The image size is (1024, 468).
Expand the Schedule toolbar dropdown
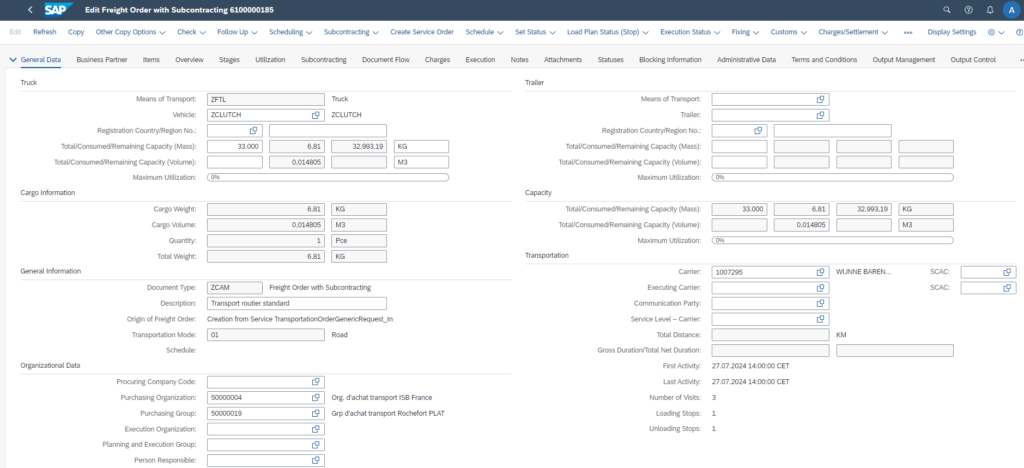pyautogui.click(x=485, y=32)
